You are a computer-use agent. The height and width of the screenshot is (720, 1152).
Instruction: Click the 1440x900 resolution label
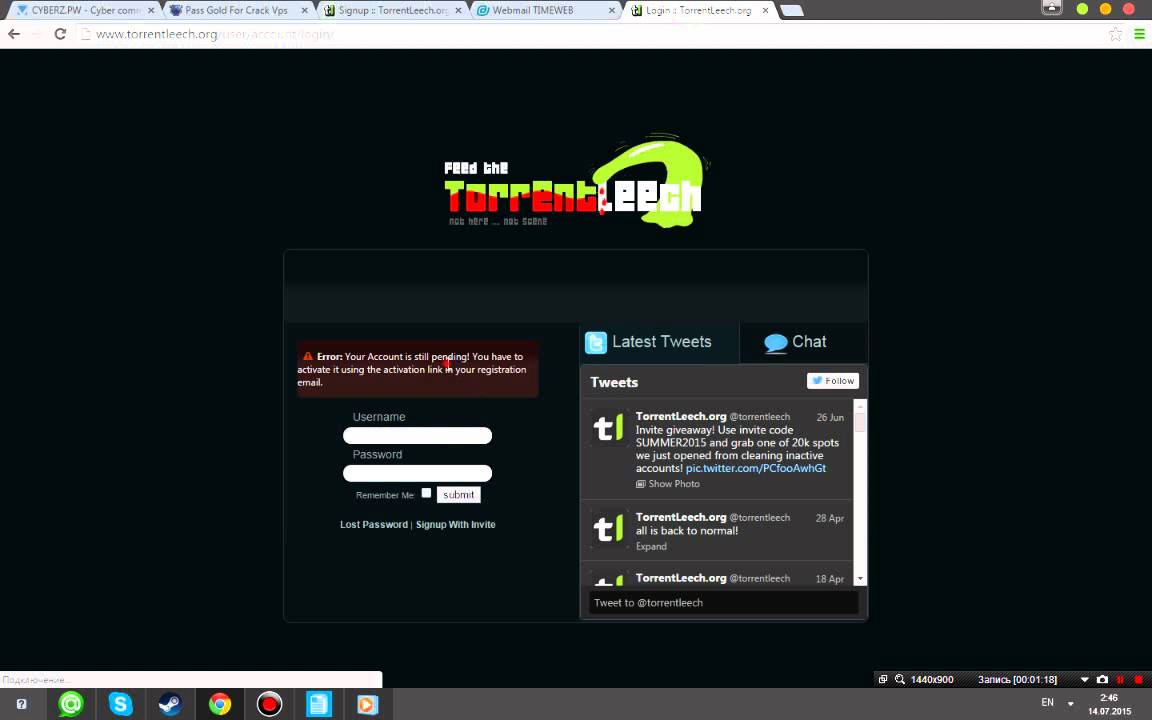pos(932,680)
